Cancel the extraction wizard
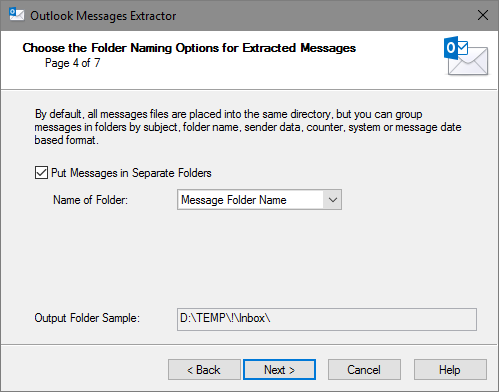Viewport: 499px width, 392px height. point(364,370)
